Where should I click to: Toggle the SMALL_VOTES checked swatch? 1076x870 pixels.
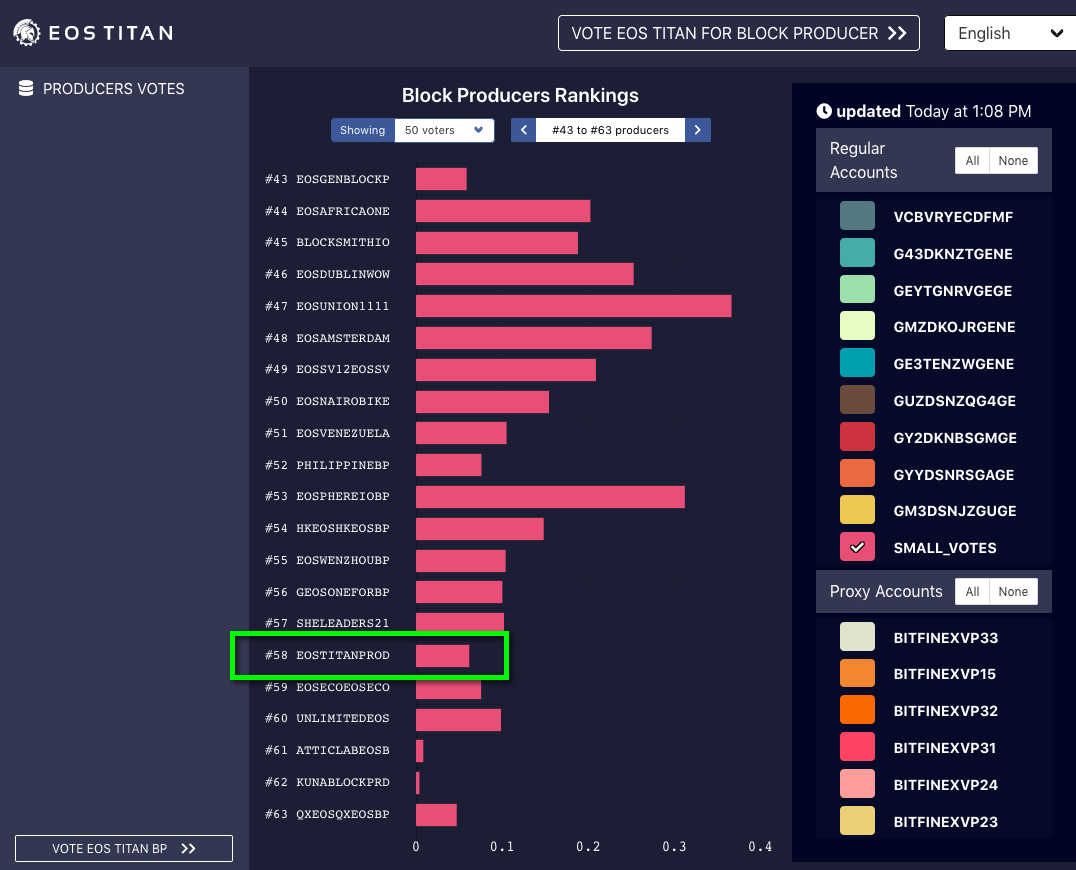[x=857, y=547]
